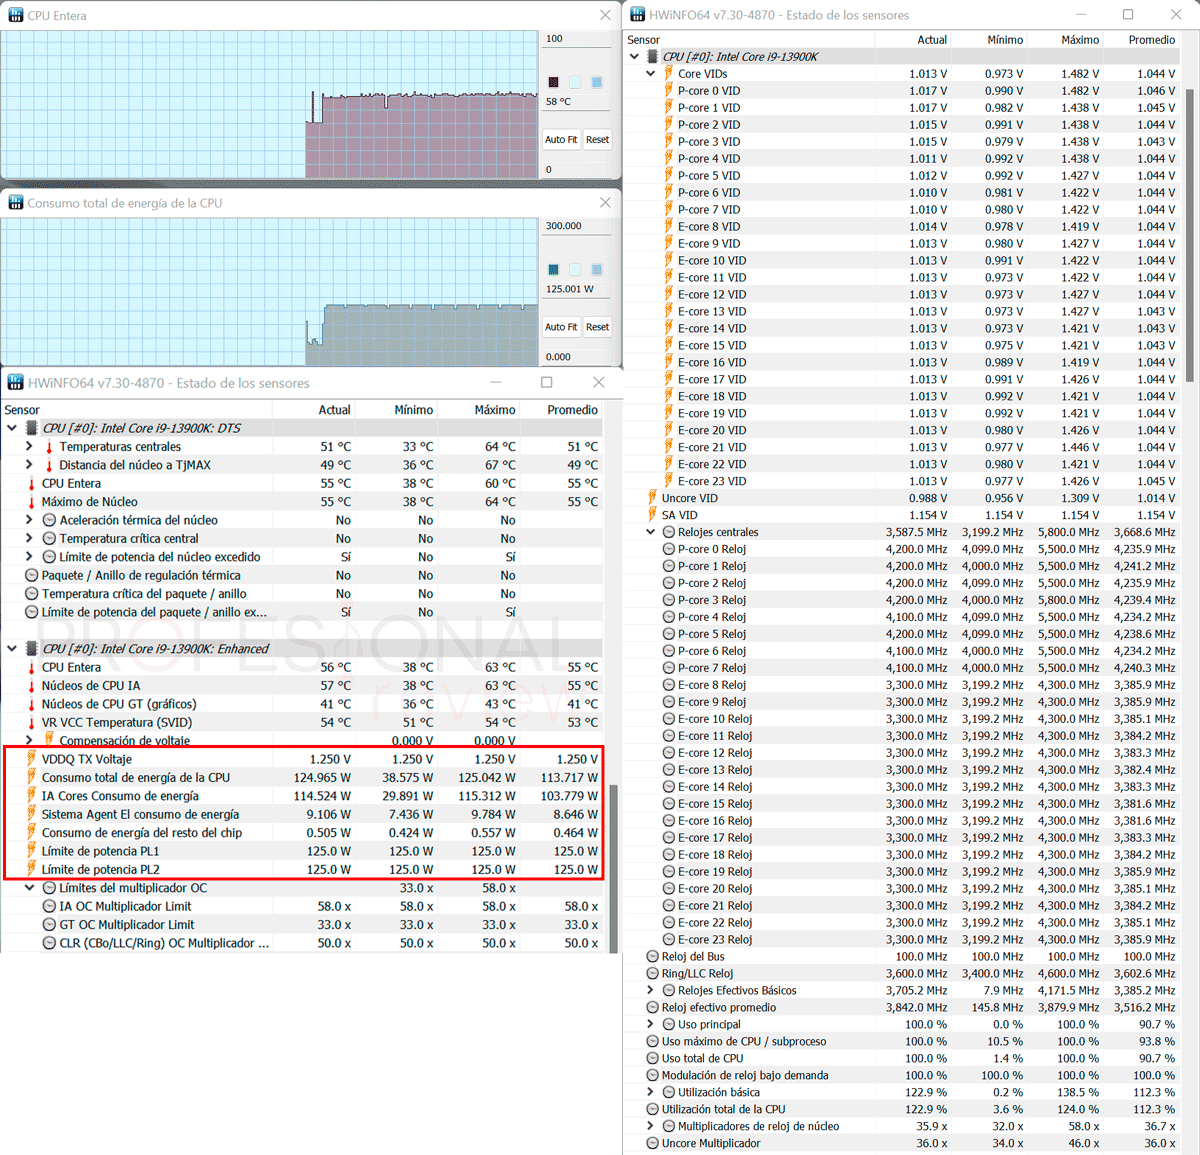1200x1155 pixels.
Task: Click circle icon of IA OC Multiplicador Limit
Action: (50, 906)
